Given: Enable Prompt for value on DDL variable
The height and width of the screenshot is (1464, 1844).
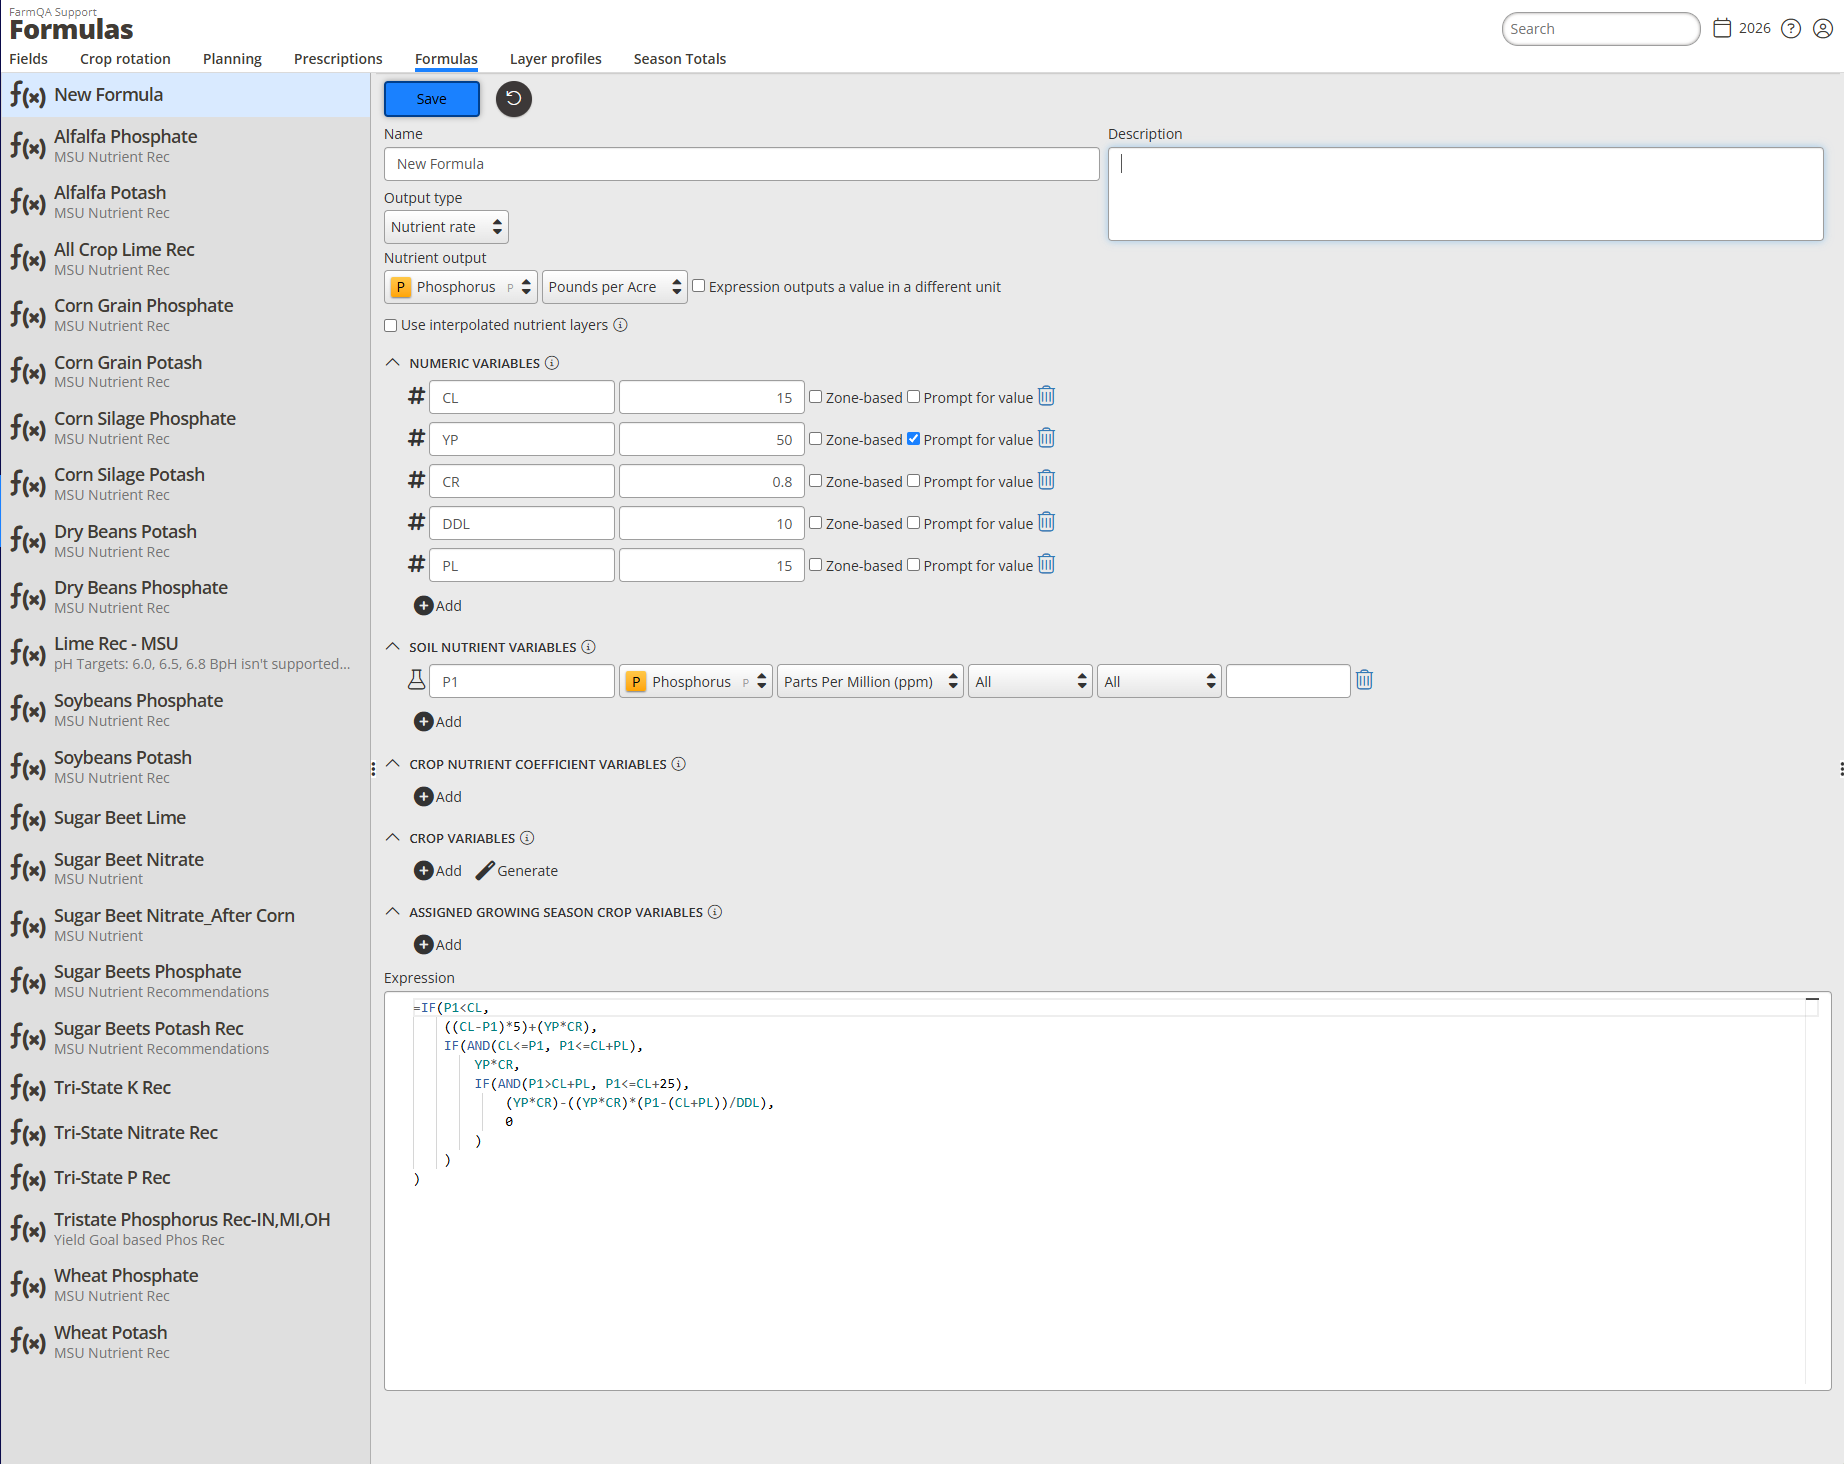Looking at the screenshot, I should click(914, 523).
